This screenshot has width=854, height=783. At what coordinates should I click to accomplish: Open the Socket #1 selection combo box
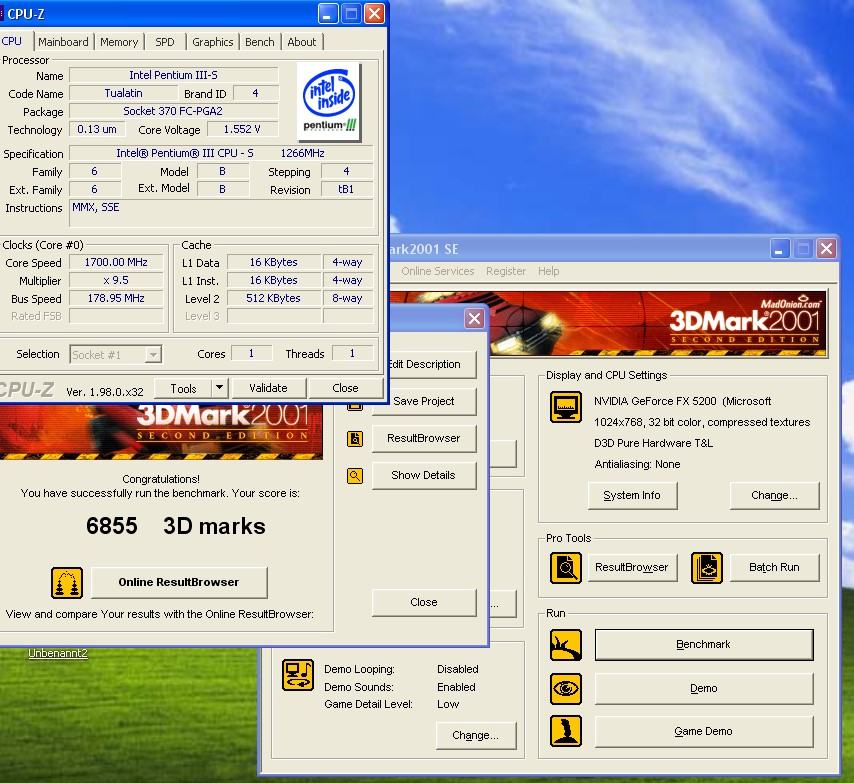115,355
